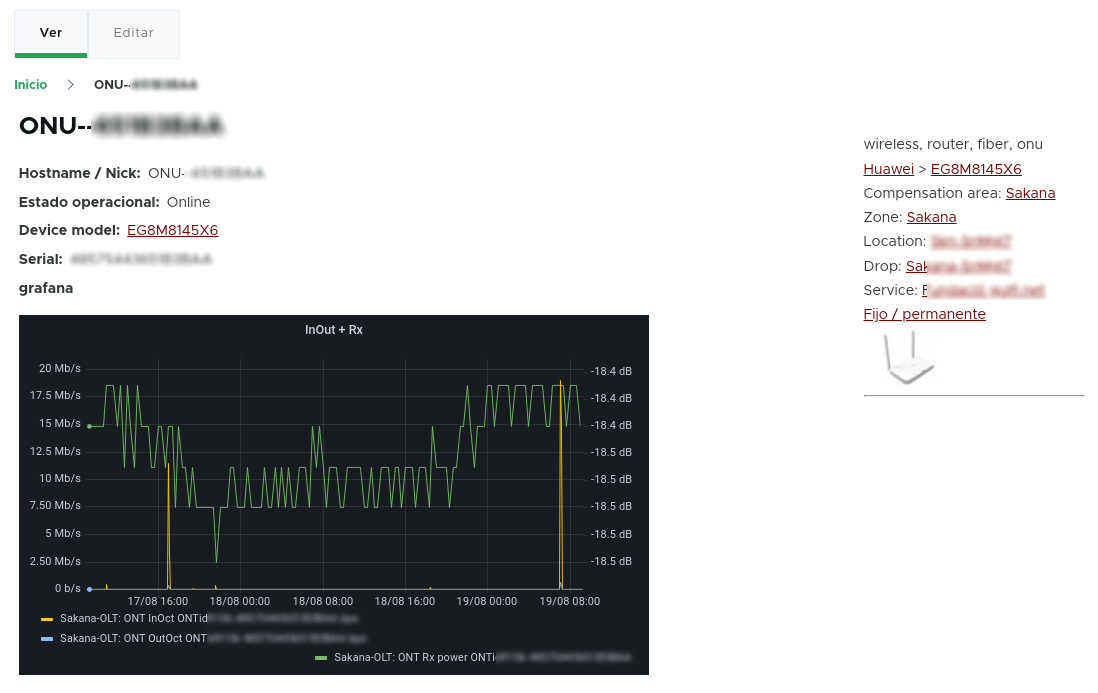The width and height of the screenshot is (1098, 693).
Task: Click the green Rx power legend color marker
Action: (x=322, y=658)
